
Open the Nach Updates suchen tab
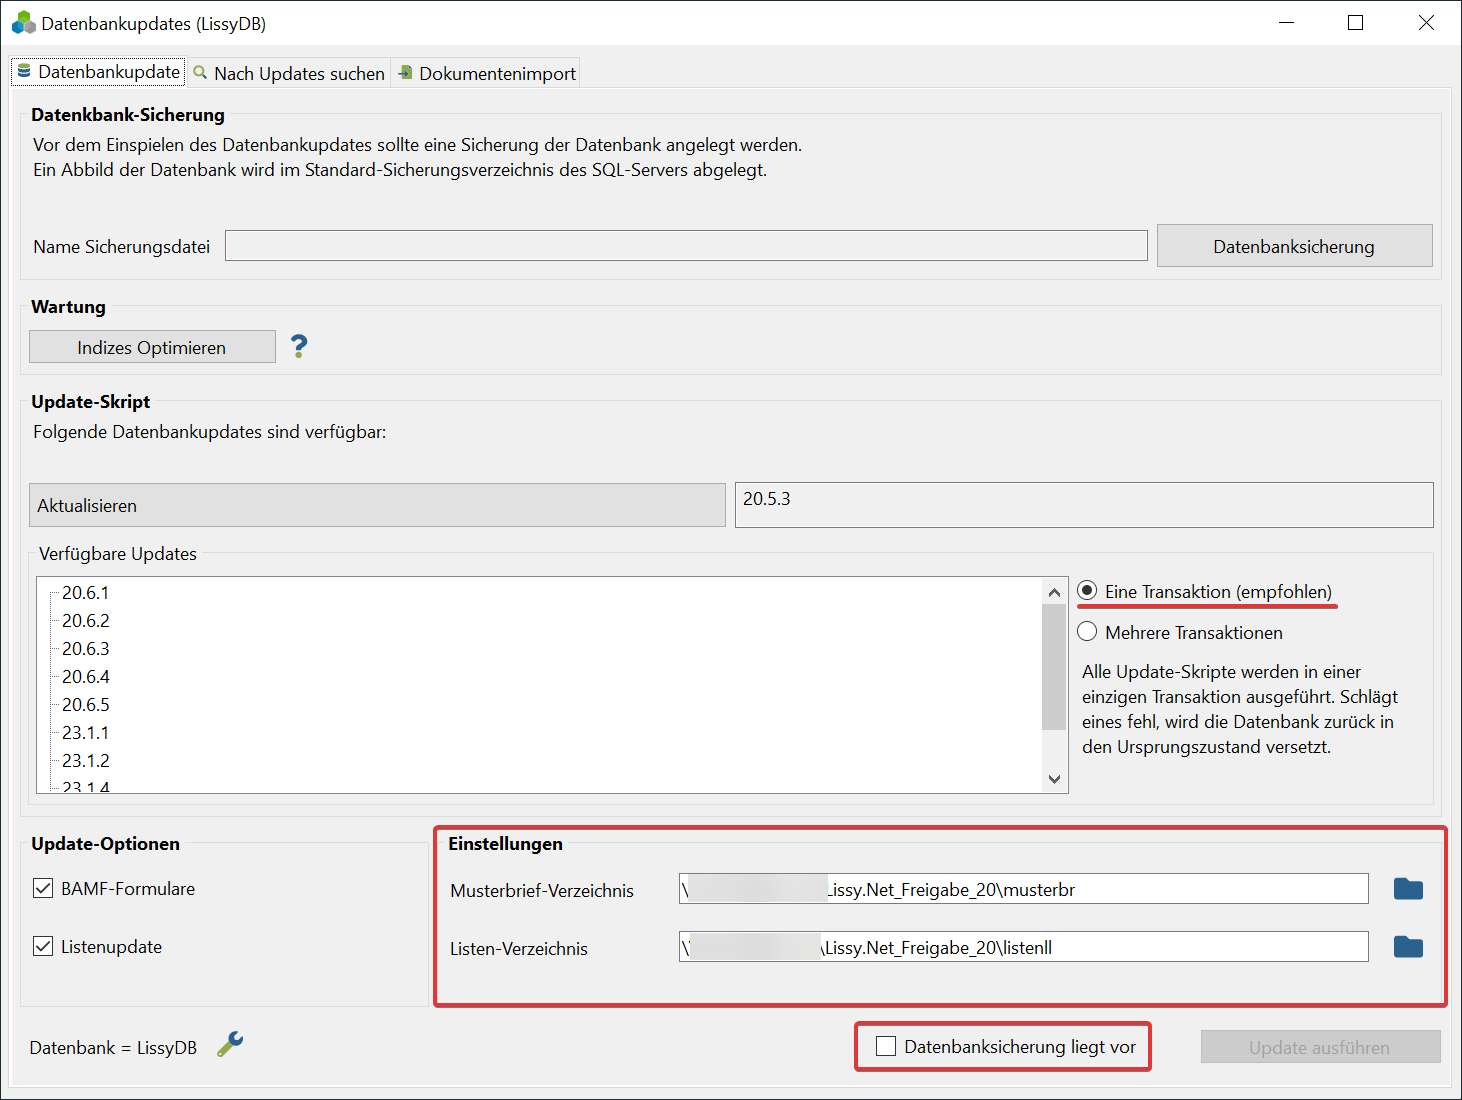[x=289, y=73]
